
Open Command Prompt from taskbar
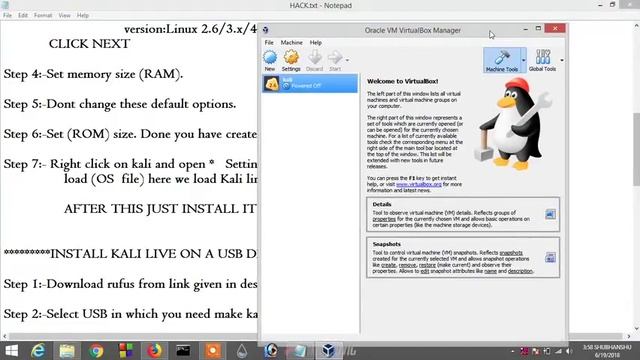(183, 351)
